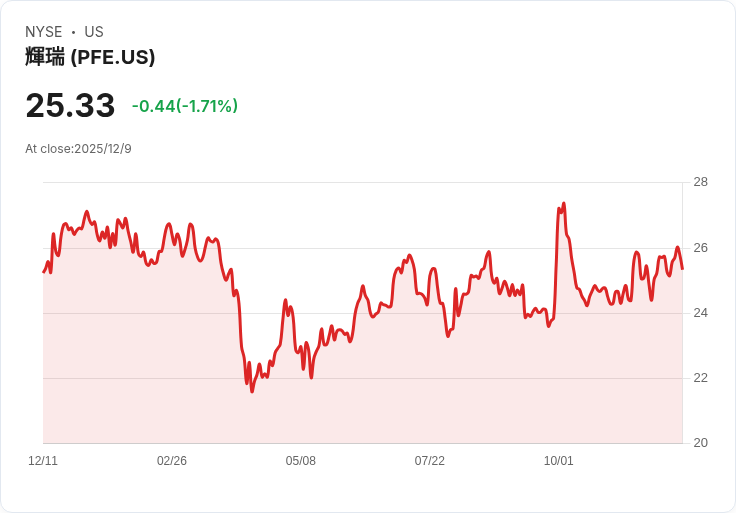Click the 24 price axis label
The height and width of the screenshot is (513, 736).
coord(700,313)
